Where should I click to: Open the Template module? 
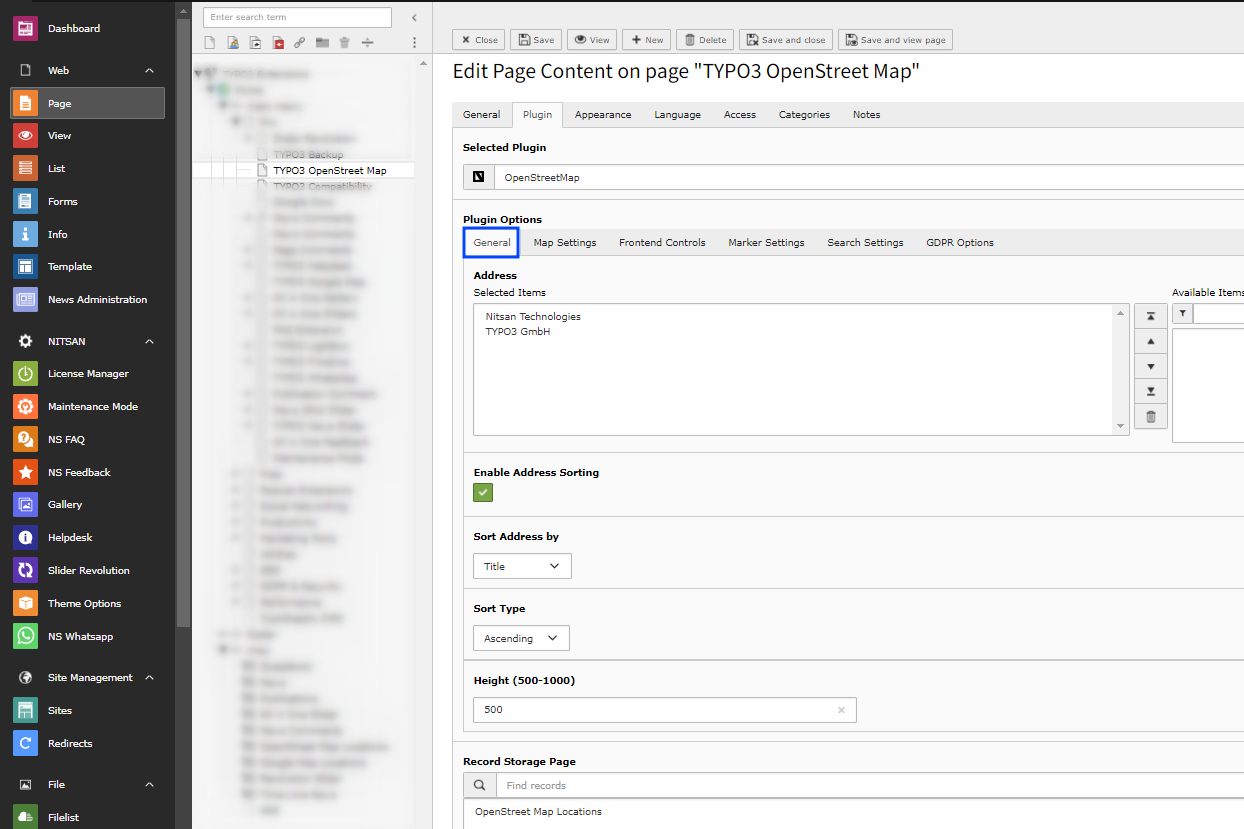tap(88, 266)
